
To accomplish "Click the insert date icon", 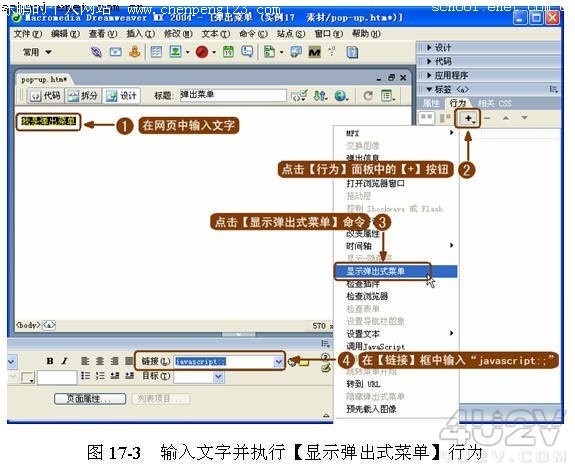I will [x=228, y=52].
